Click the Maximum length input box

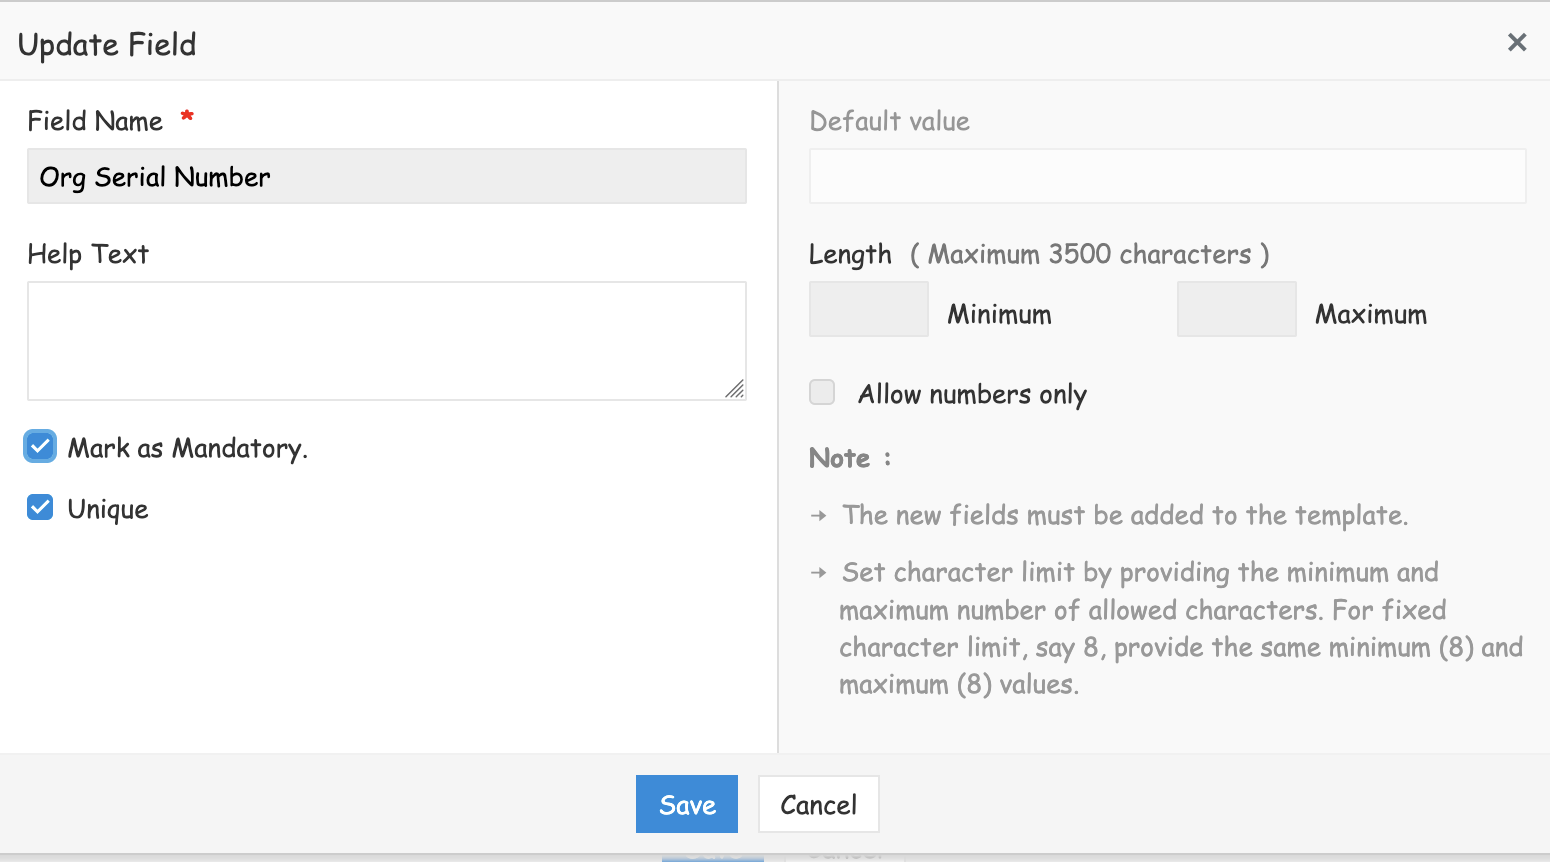pos(1237,309)
